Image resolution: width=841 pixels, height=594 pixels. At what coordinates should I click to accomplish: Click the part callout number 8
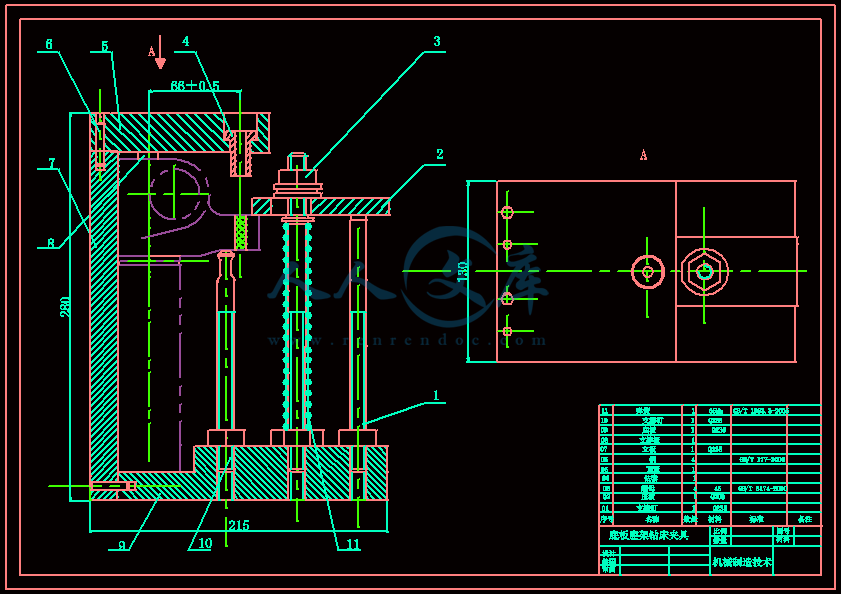click(51, 243)
